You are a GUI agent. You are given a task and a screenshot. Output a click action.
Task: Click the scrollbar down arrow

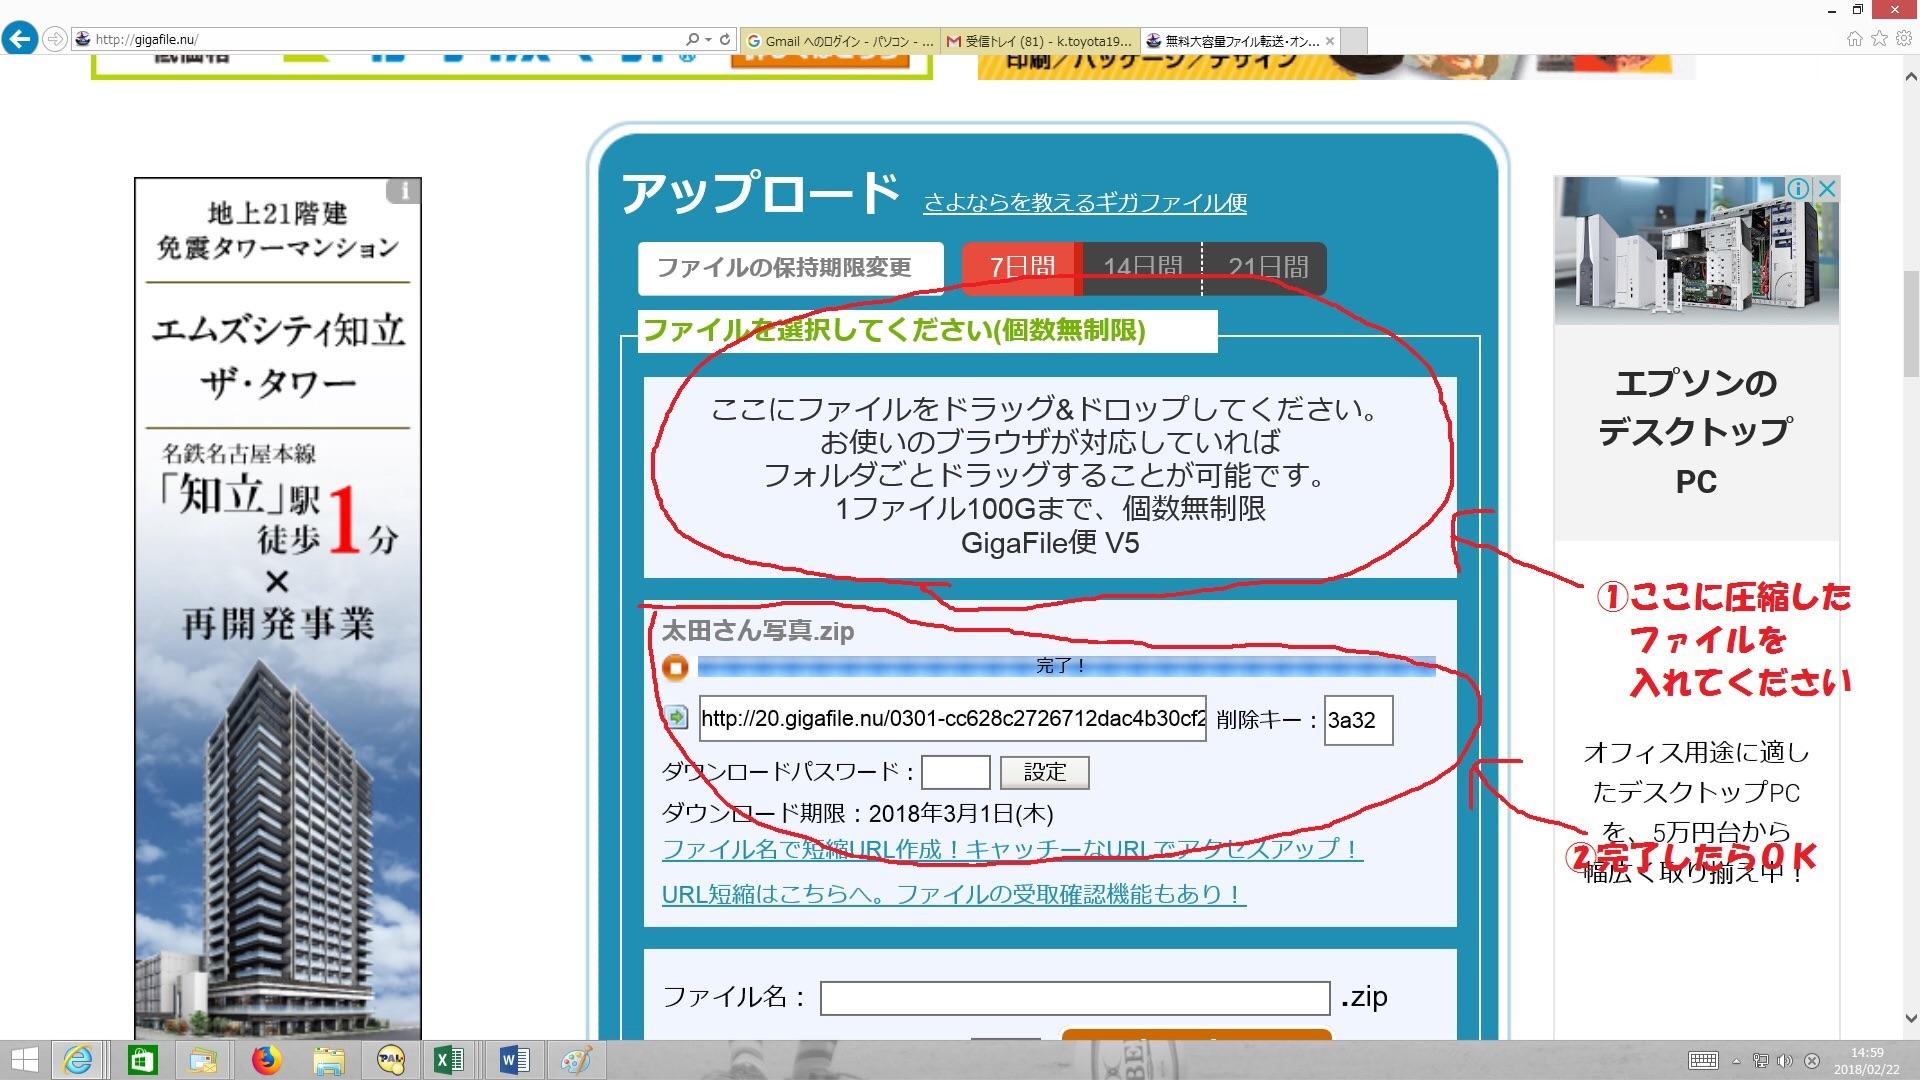click(x=1911, y=1020)
